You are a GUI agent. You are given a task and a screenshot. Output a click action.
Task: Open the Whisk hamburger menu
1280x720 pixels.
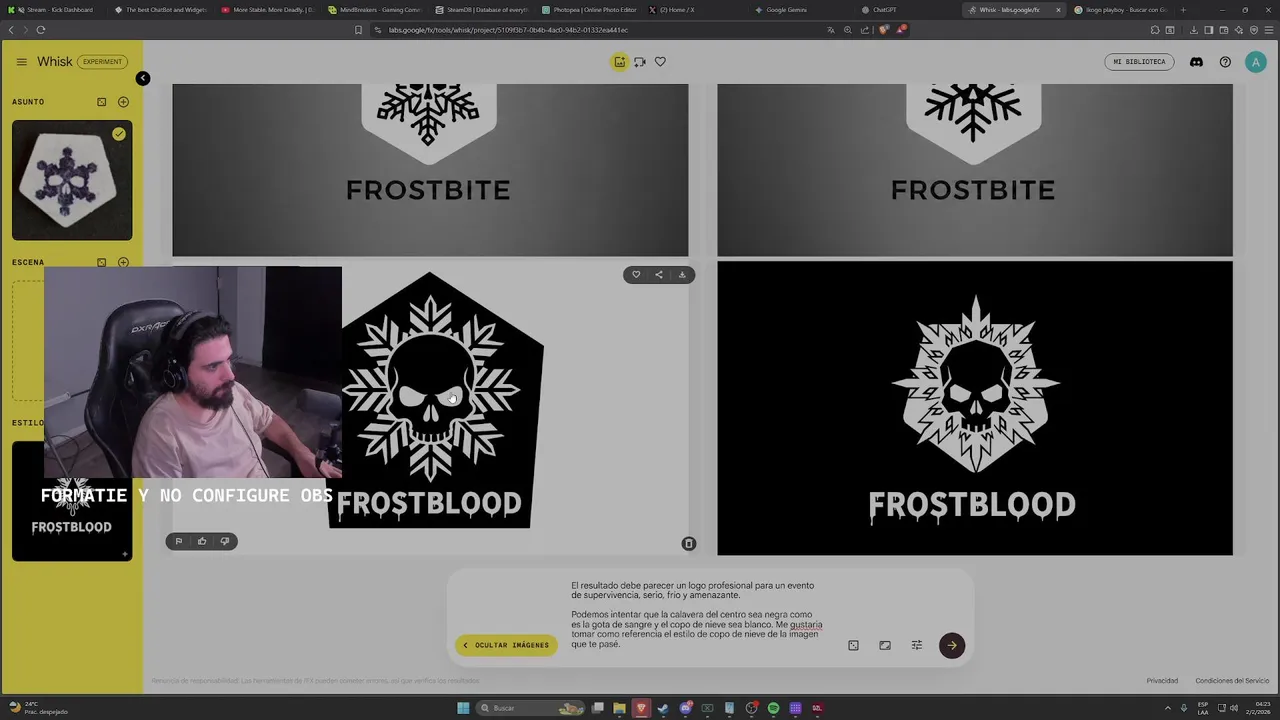(x=21, y=62)
